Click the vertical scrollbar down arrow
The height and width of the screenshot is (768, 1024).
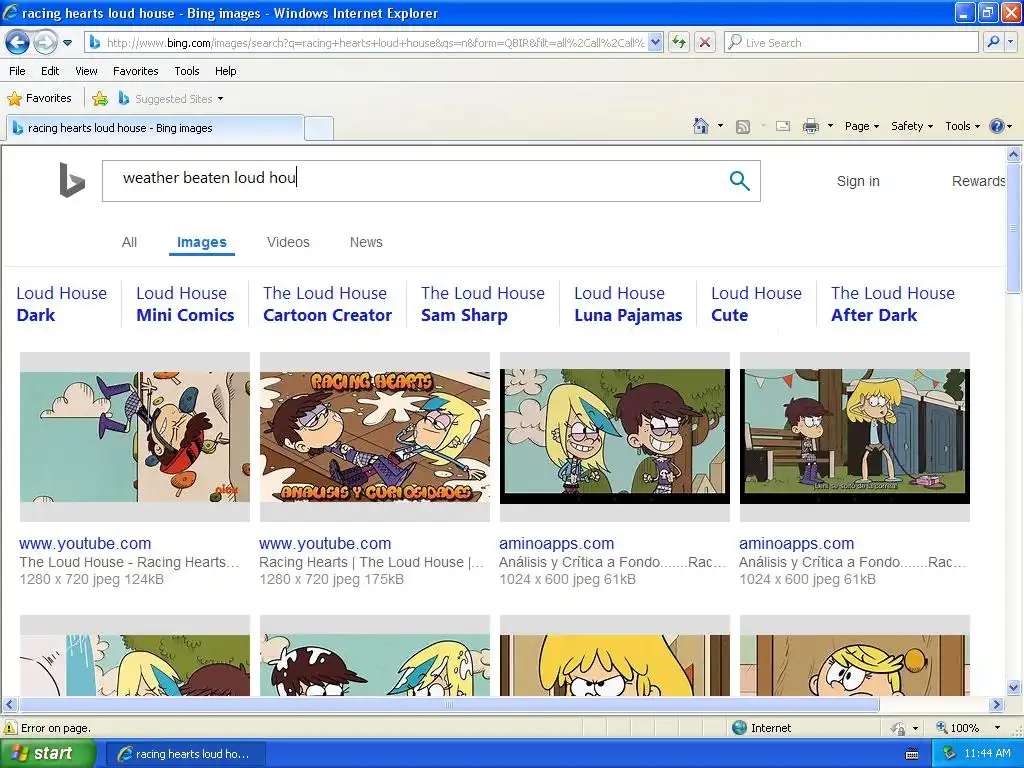click(1014, 688)
